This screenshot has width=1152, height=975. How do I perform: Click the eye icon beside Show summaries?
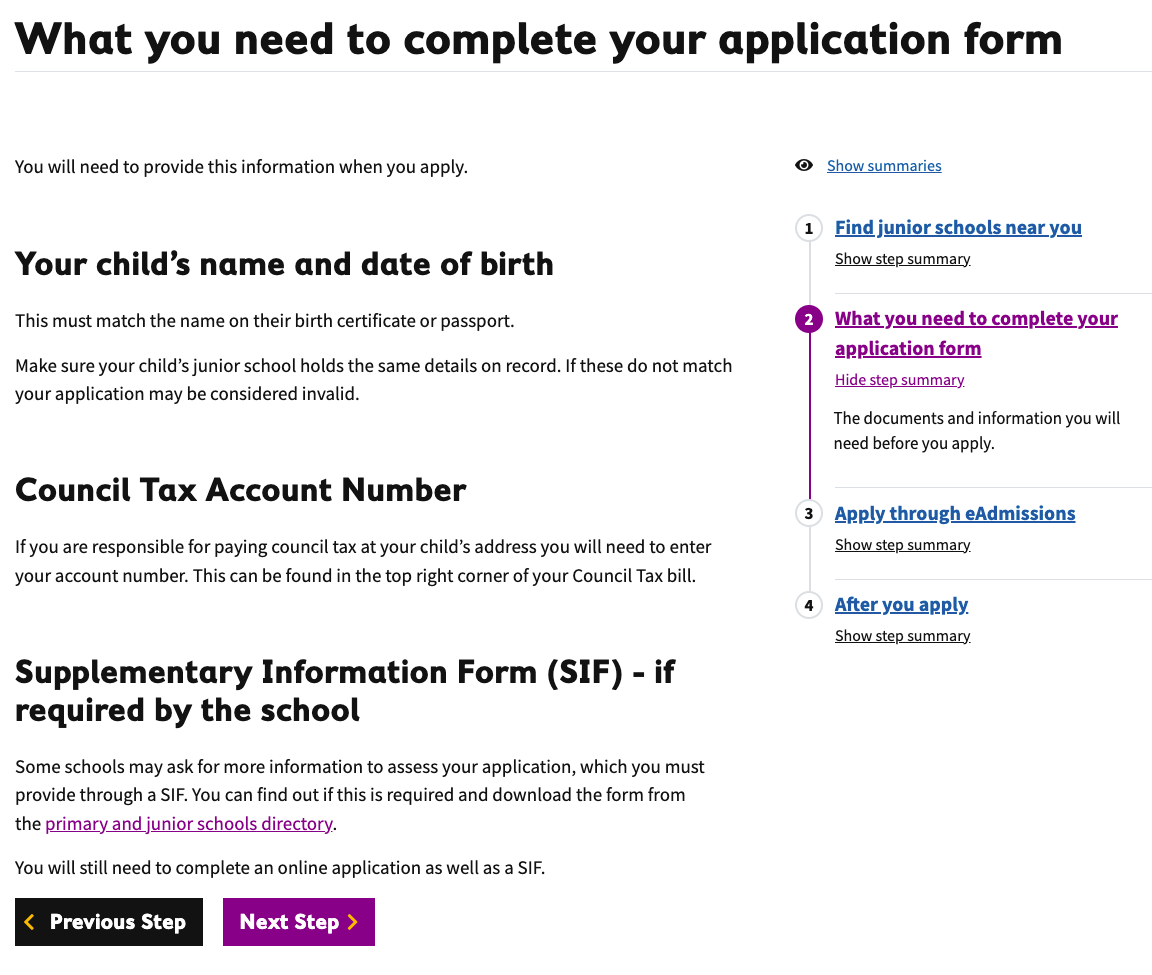click(x=803, y=164)
